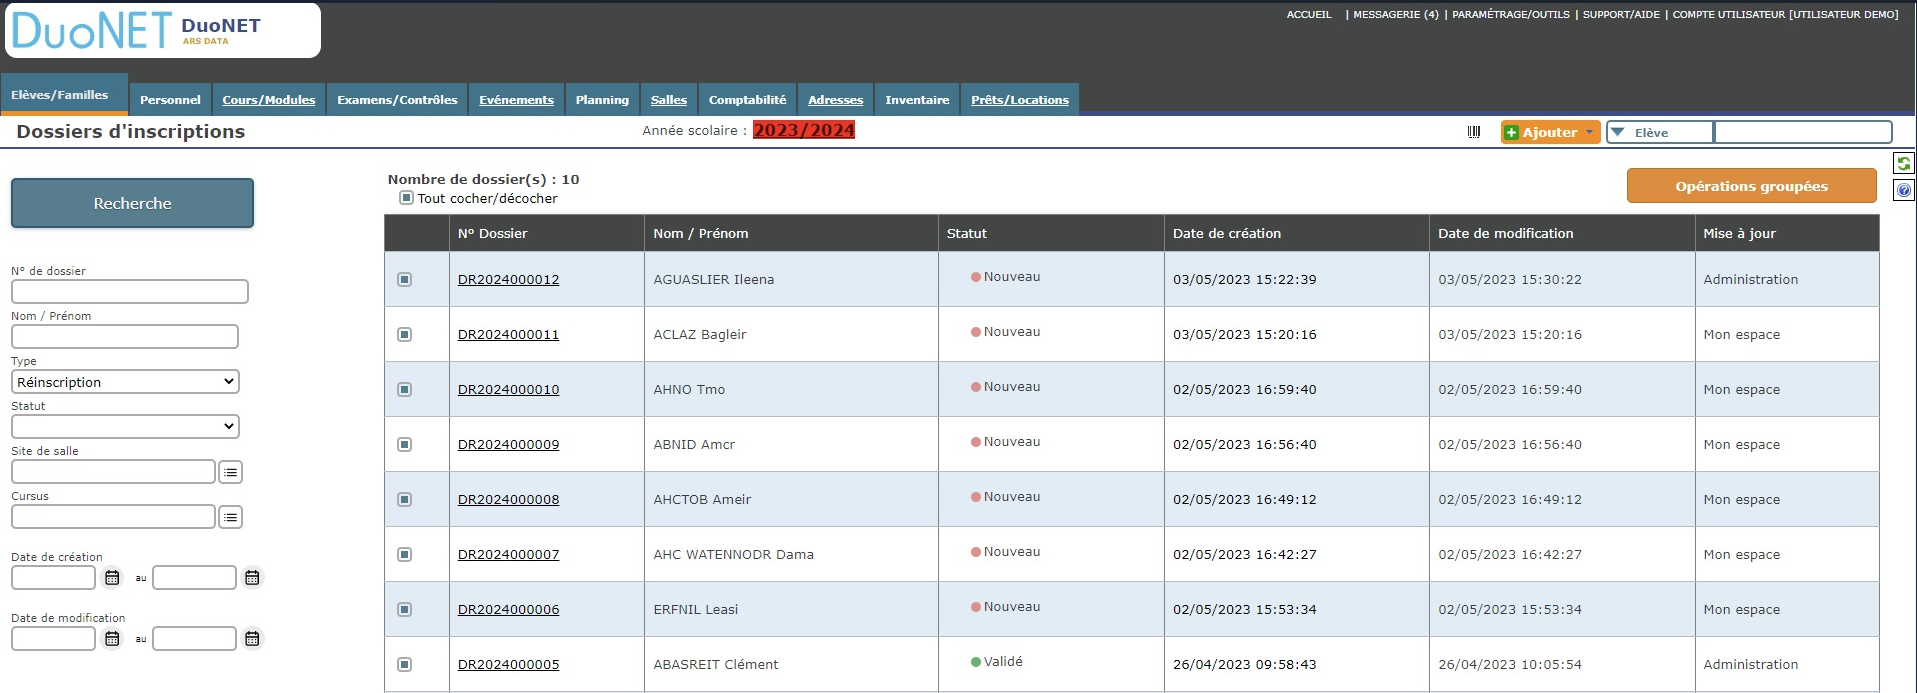The image size is (1917, 693).
Task: Open the Prêts/Locations tab
Action: 1020,99
